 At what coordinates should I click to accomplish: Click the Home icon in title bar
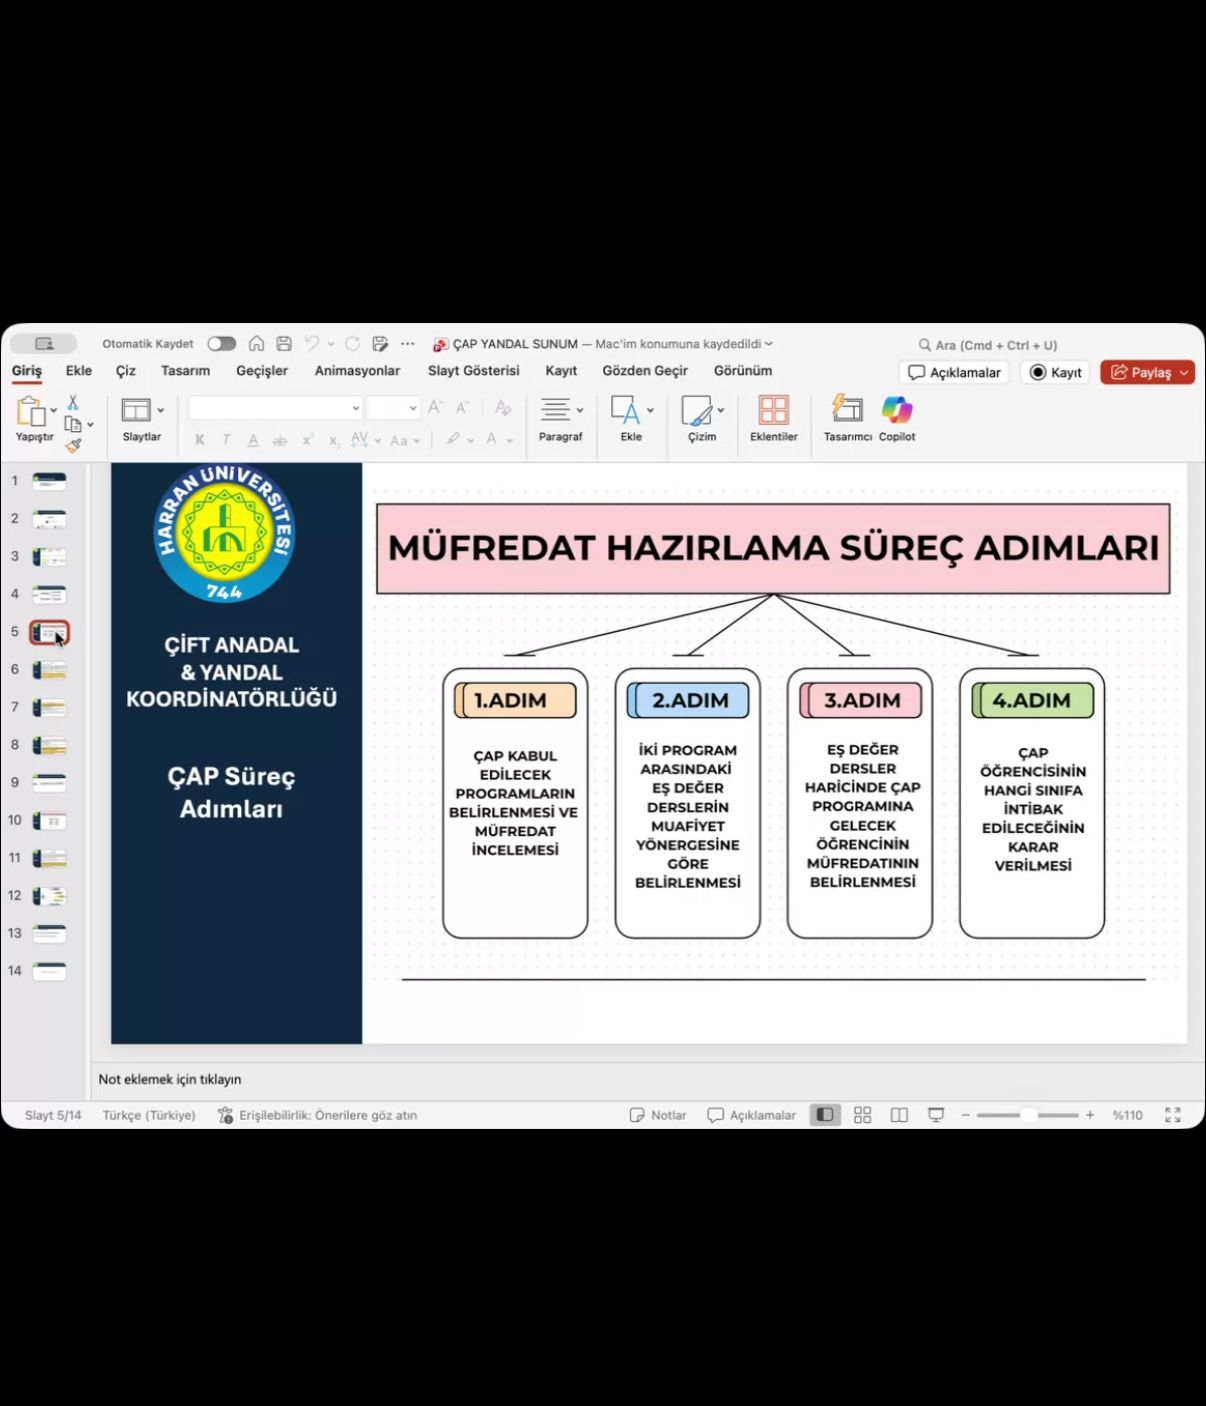coord(256,344)
